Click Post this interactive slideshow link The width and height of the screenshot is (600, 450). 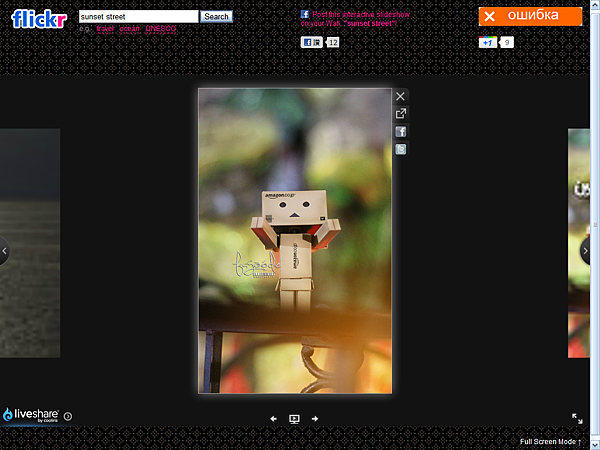point(355,19)
